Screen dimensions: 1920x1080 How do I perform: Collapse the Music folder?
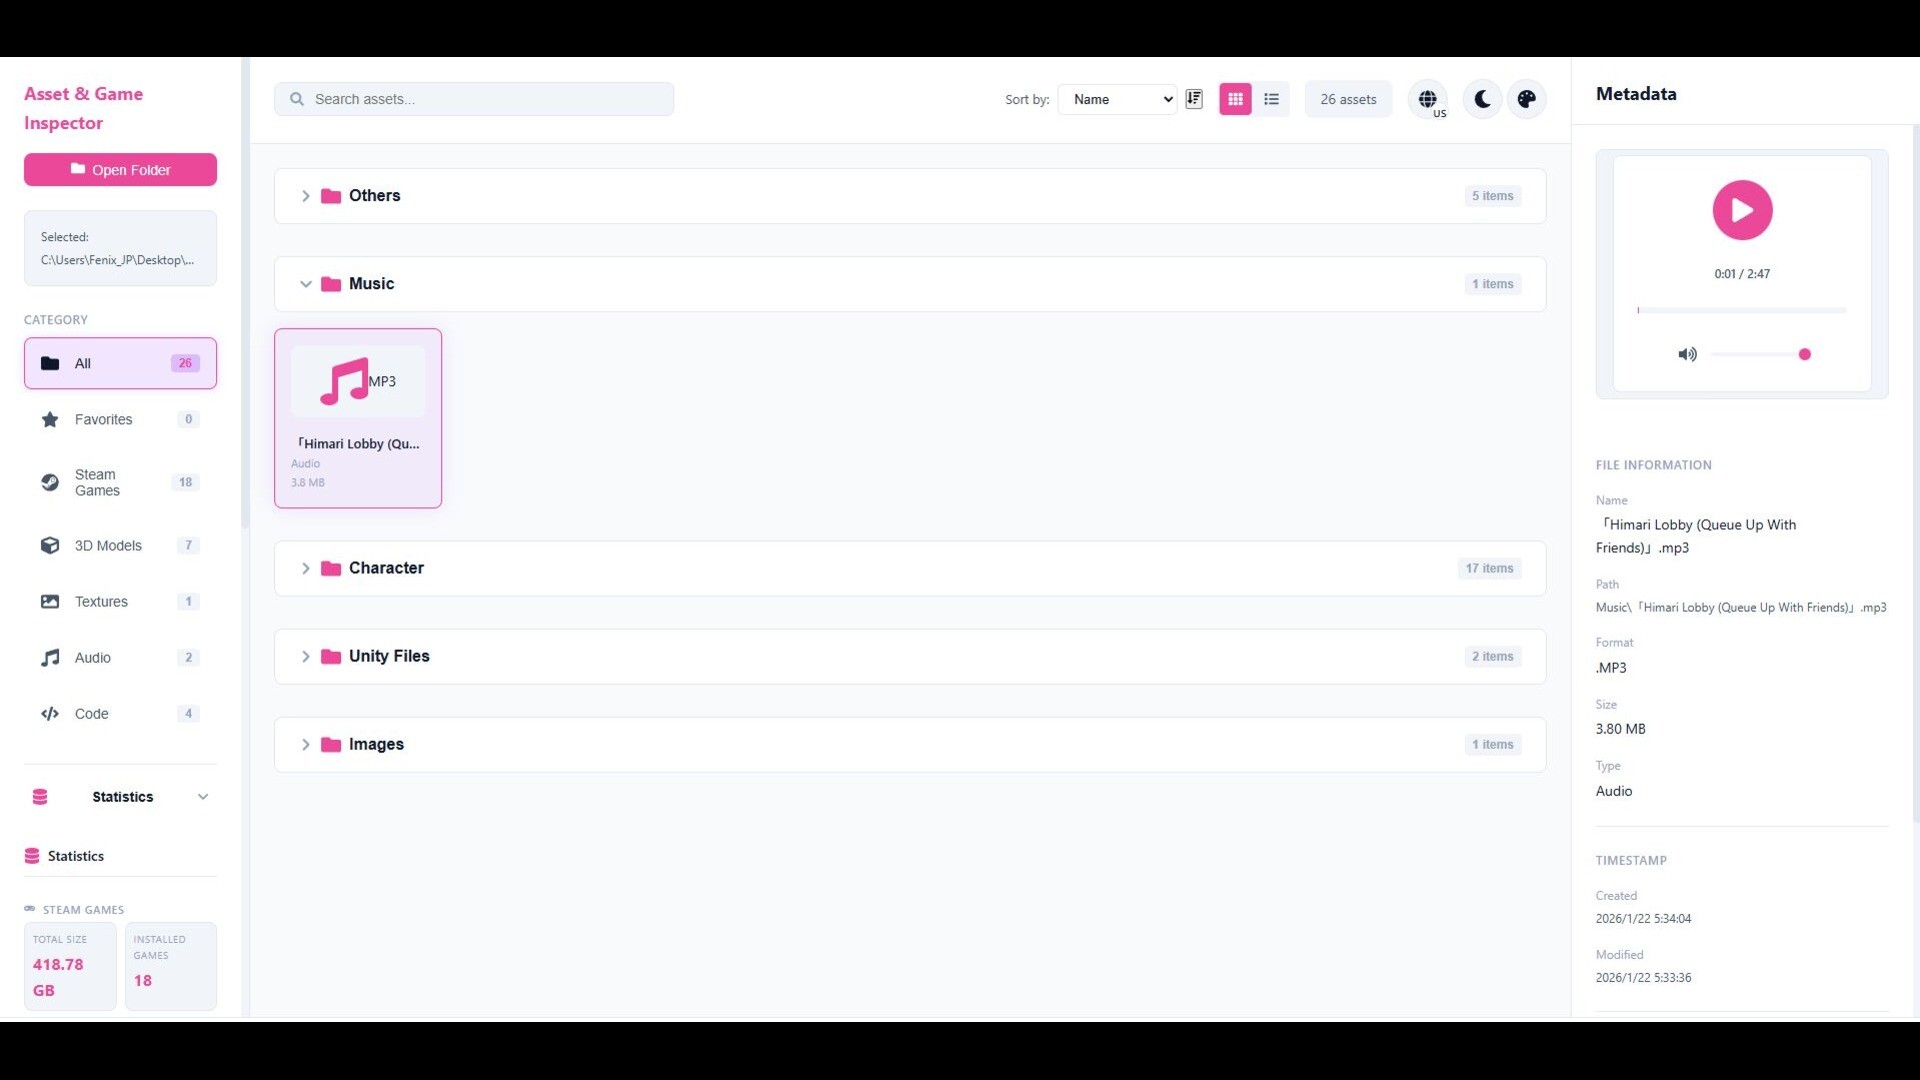pyautogui.click(x=306, y=284)
